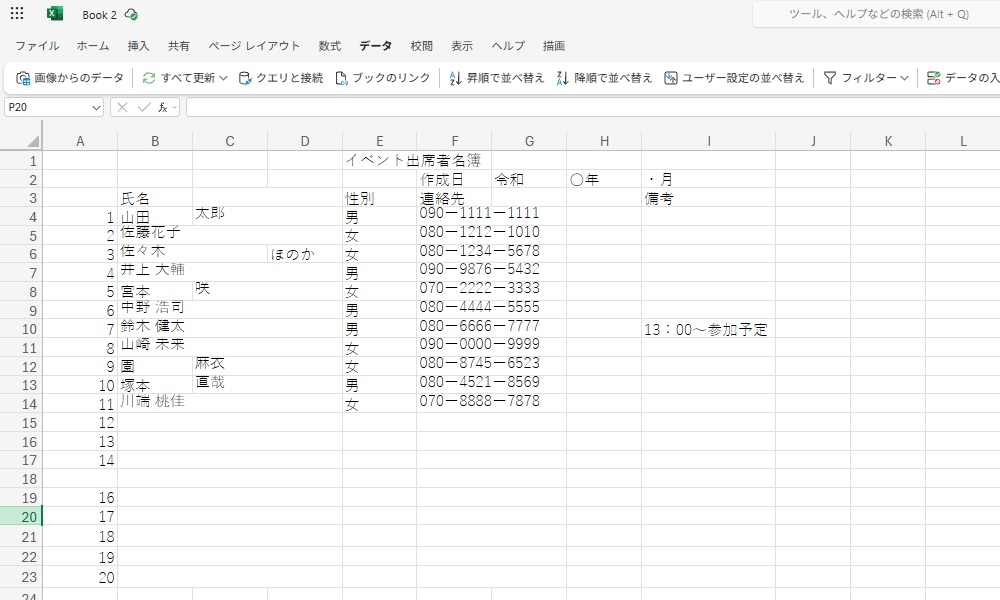Viewport: 1000px width, 600px height.
Task: Open ユーザー設定の並べ替え dialog
Action: (734, 78)
